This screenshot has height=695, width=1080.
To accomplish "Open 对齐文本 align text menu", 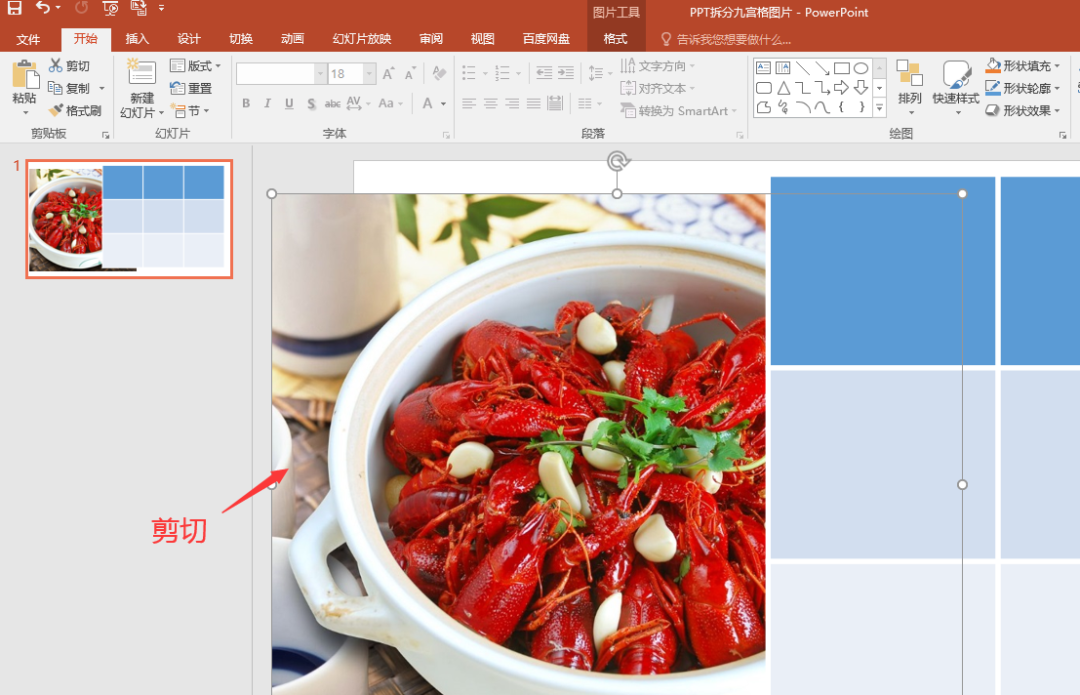I will click(658, 88).
